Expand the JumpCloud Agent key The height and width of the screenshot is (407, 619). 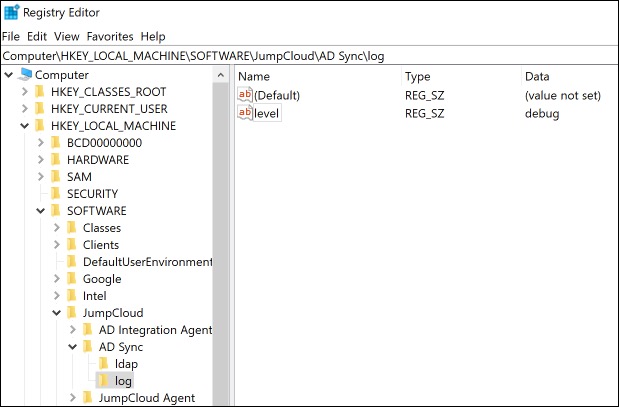[x=73, y=398]
